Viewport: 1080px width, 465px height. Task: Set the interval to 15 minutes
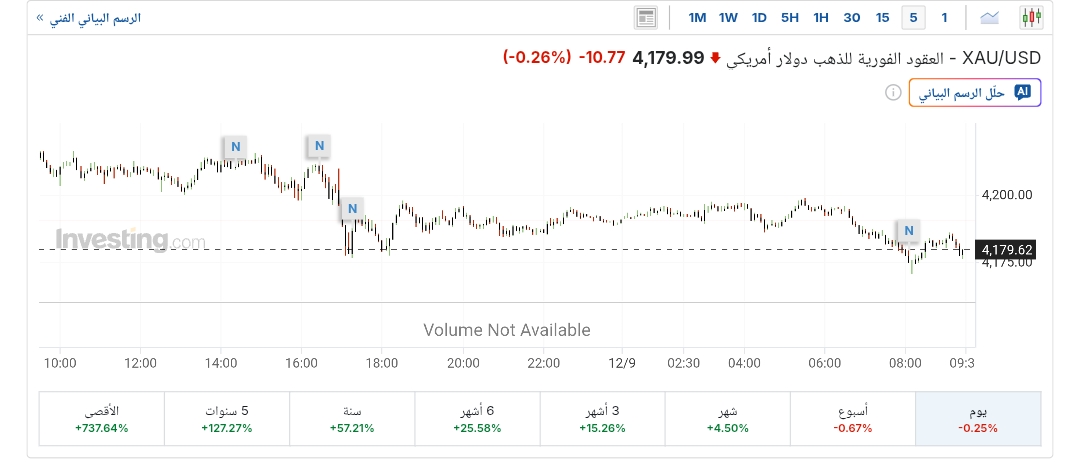[x=882, y=17]
